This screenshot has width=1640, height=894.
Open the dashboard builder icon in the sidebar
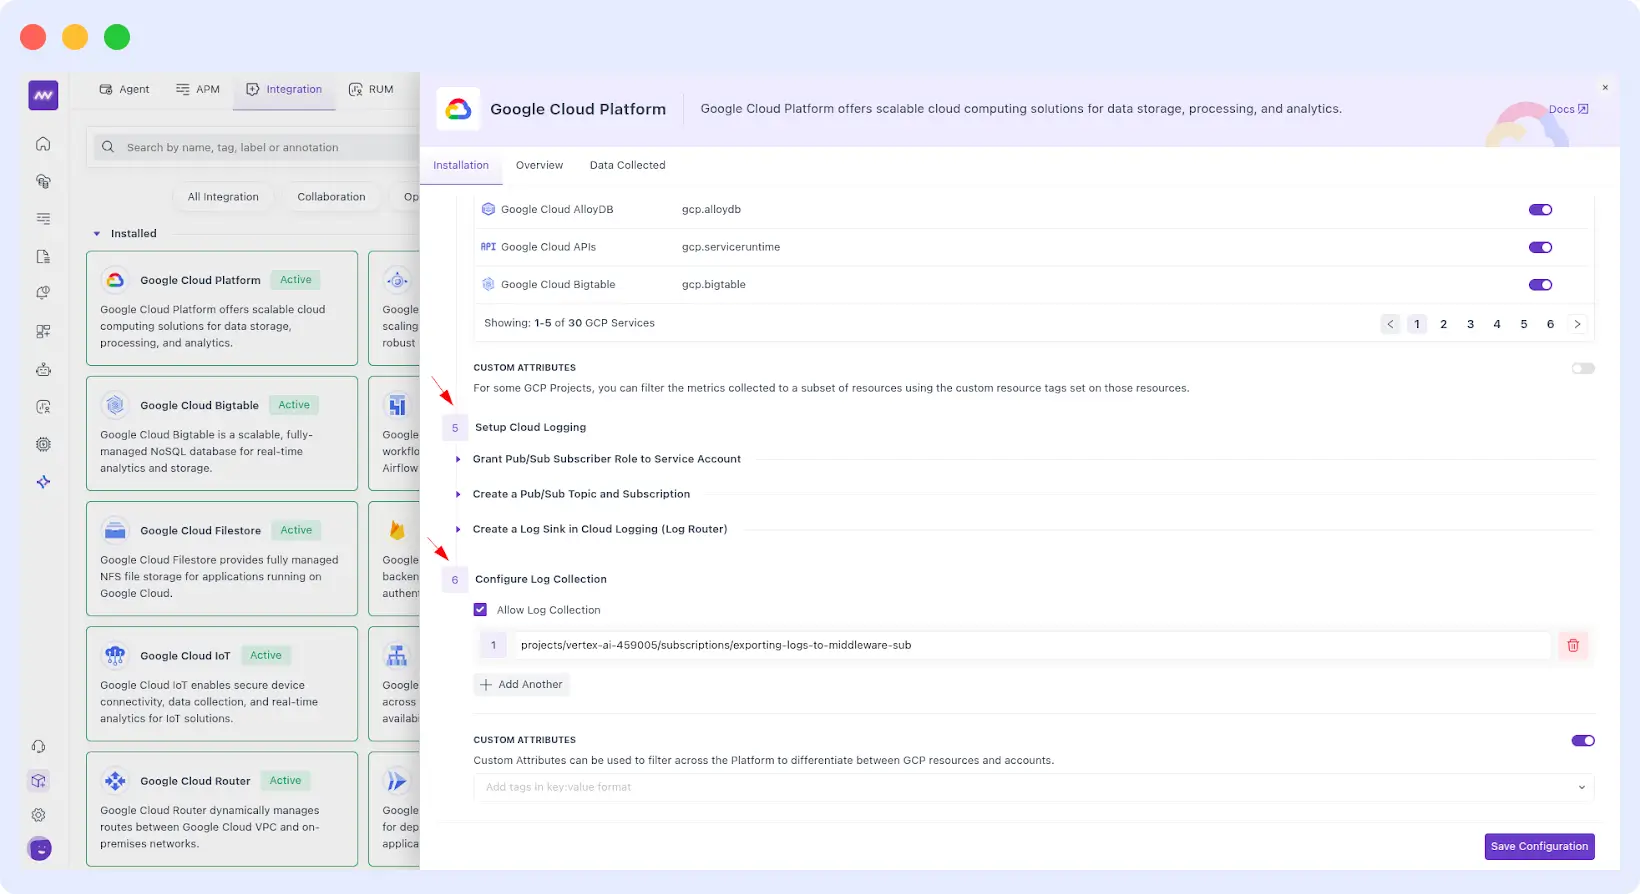tap(43, 331)
